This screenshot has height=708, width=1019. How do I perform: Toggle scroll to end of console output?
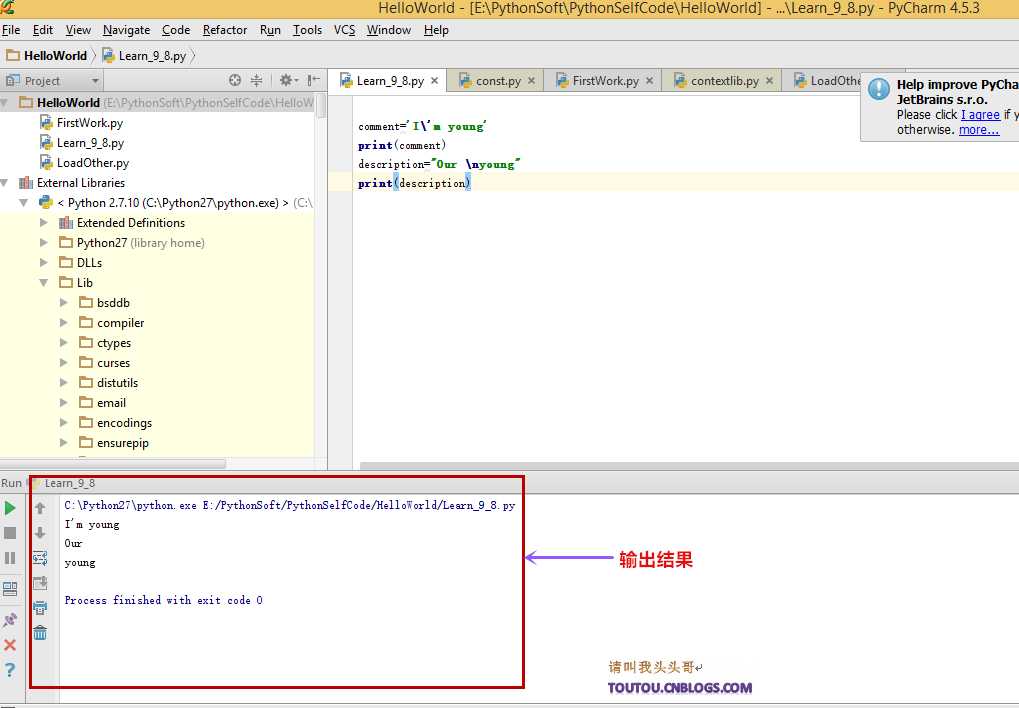point(40,583)
